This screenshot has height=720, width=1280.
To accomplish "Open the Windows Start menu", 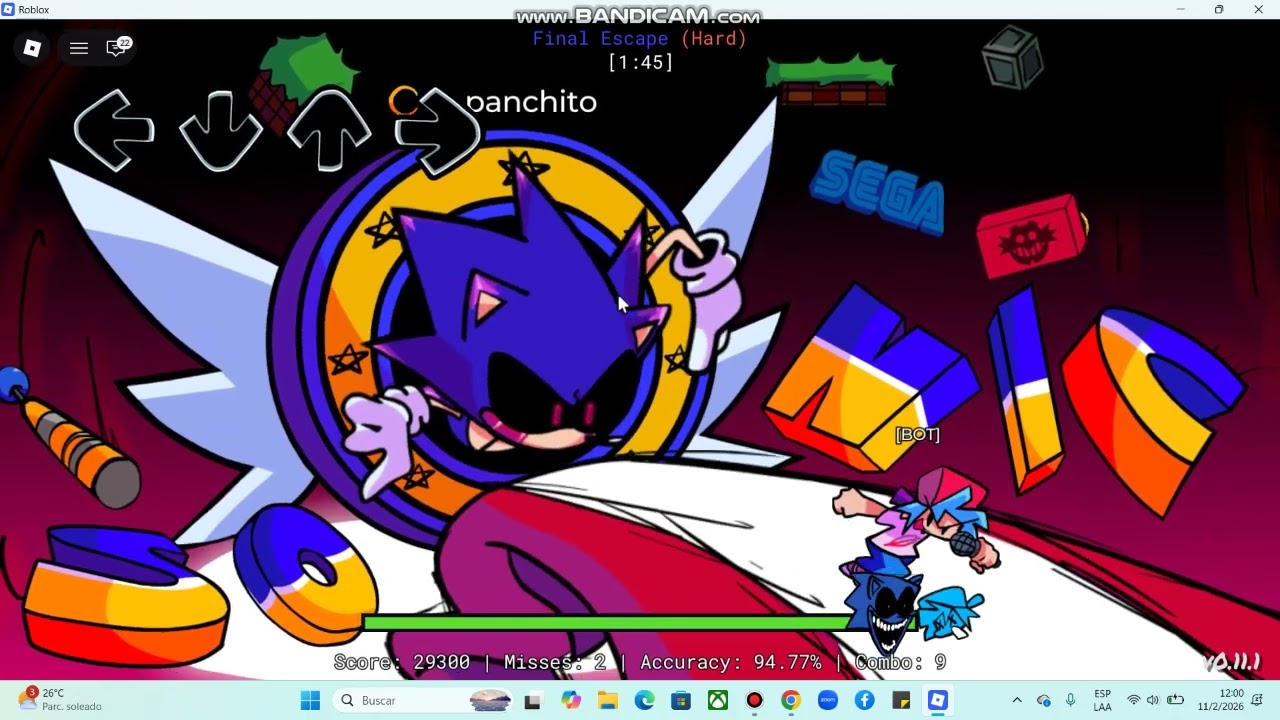I will coord(310,700).
